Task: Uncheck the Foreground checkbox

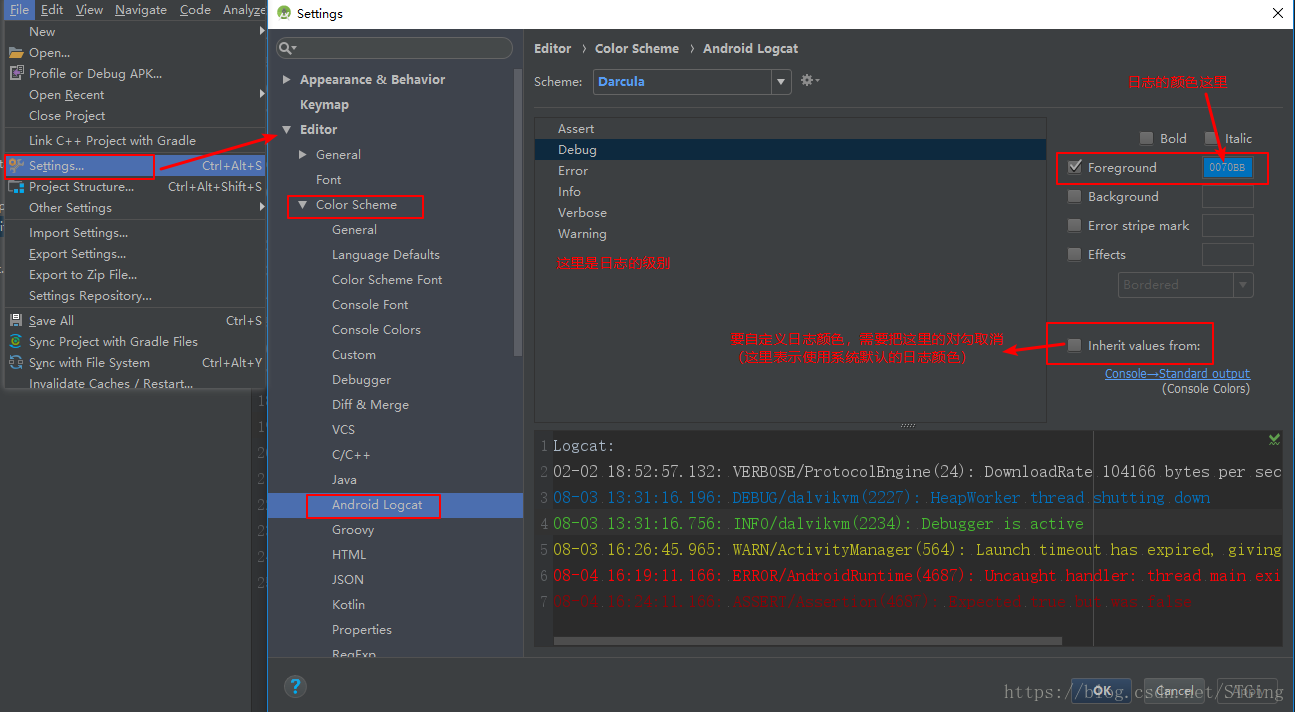Action: pyautogui.click(x=1075, y=168)
